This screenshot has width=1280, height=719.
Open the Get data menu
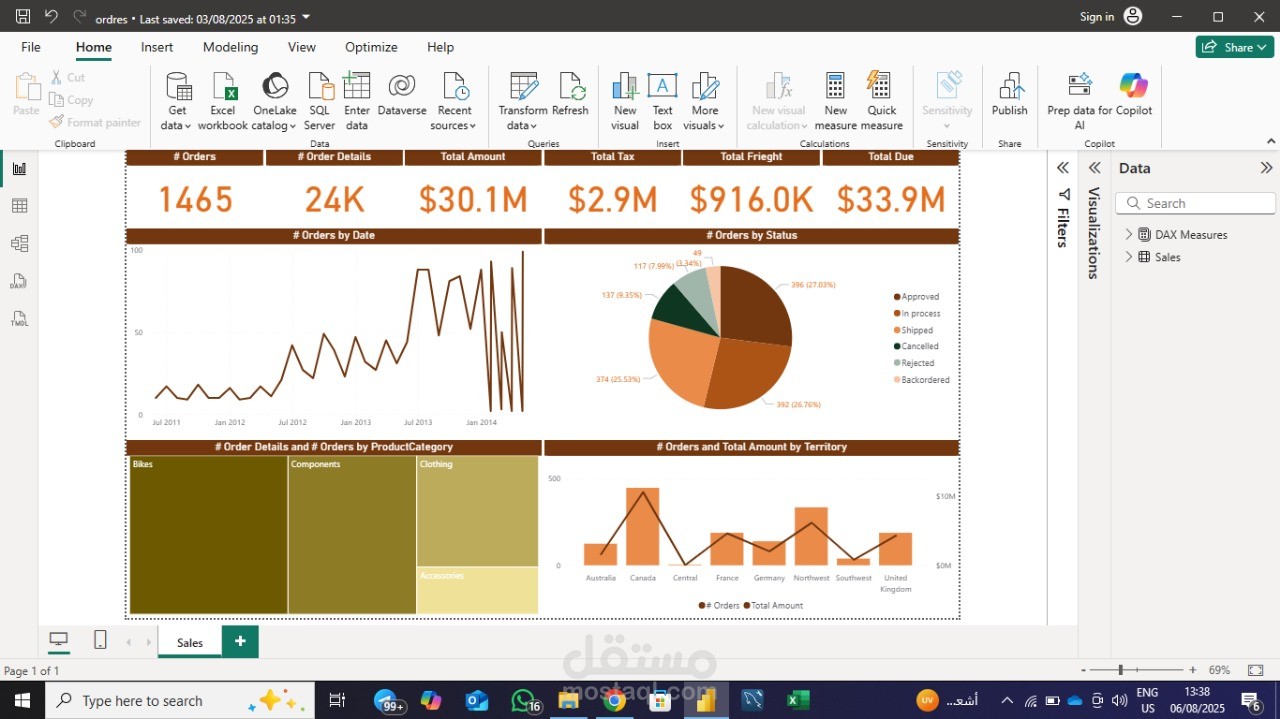[x=177, y=101]
